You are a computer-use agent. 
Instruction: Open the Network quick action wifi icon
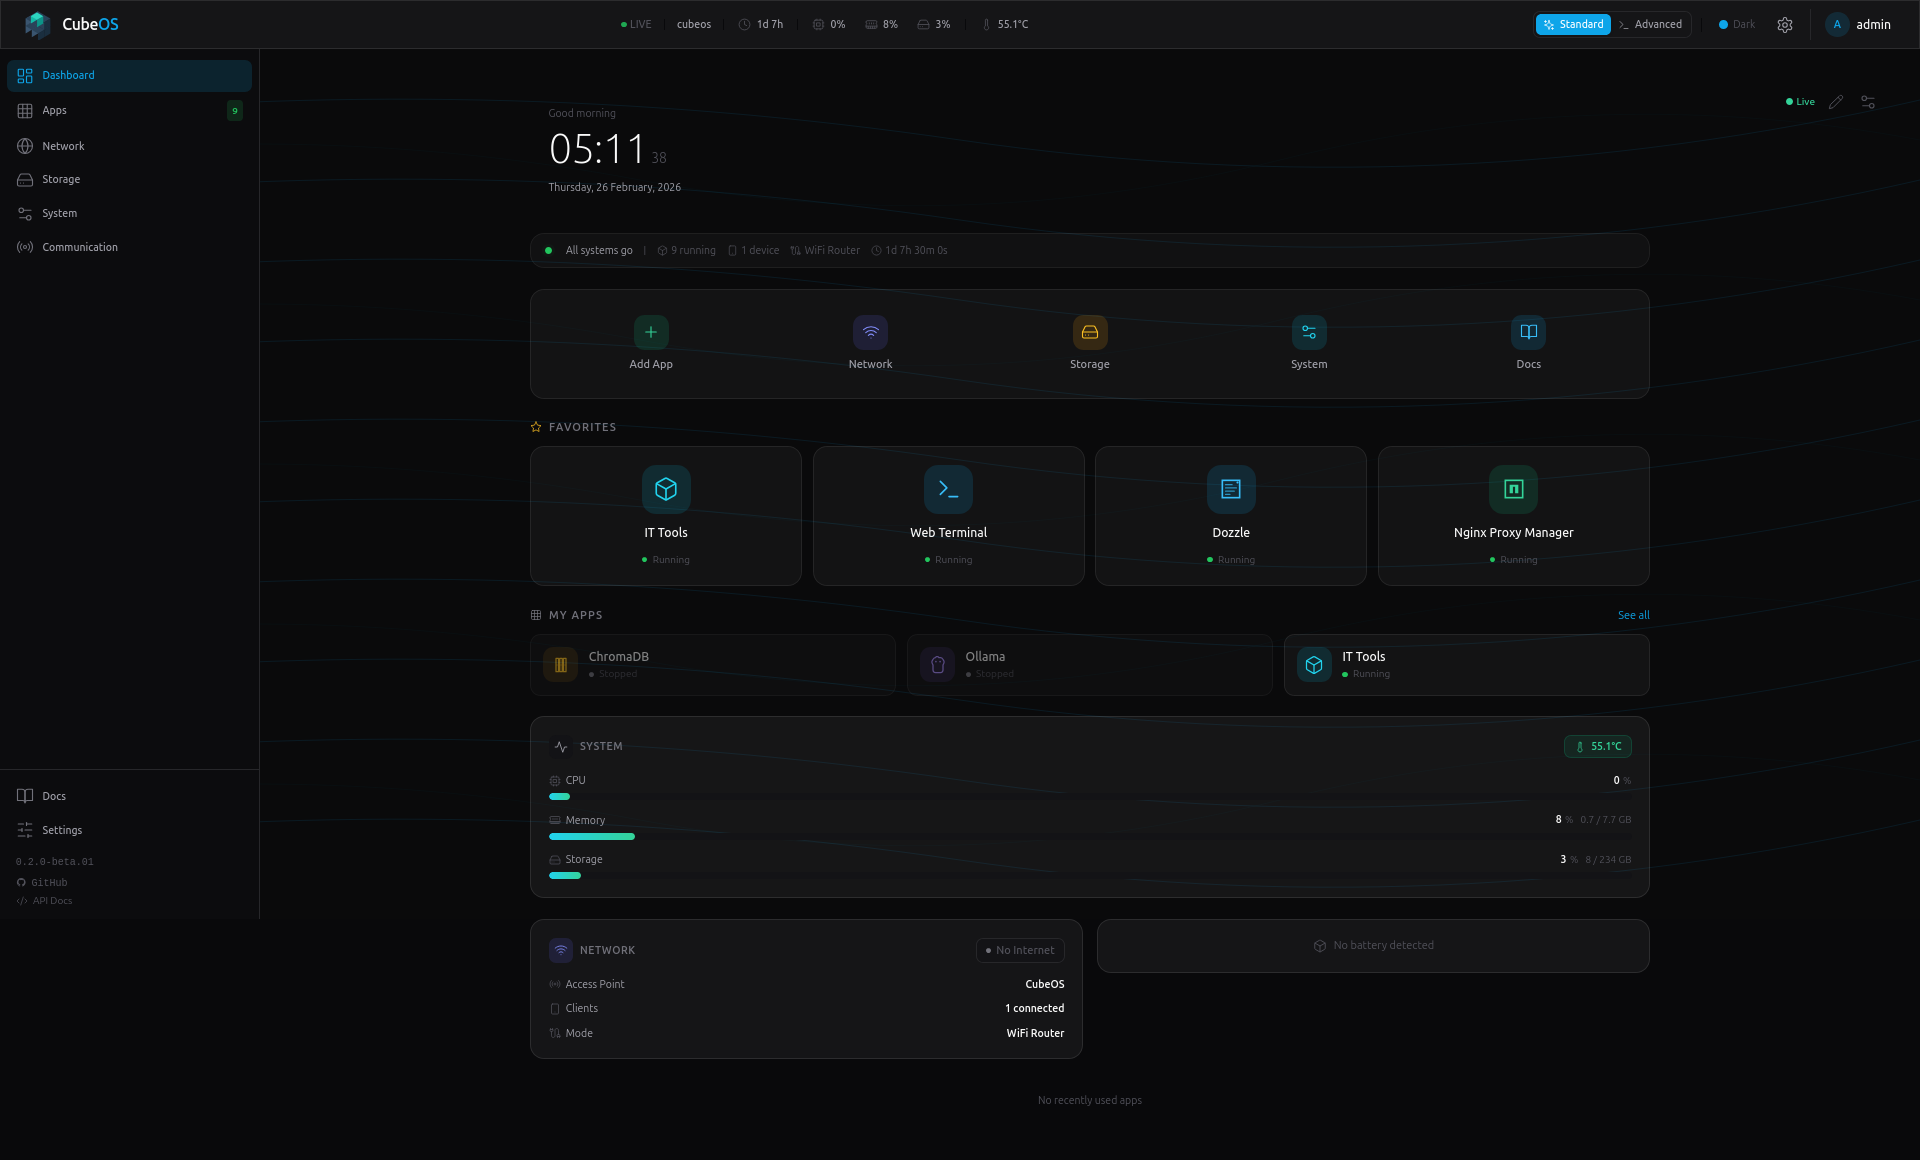click(x=870, y=332)
